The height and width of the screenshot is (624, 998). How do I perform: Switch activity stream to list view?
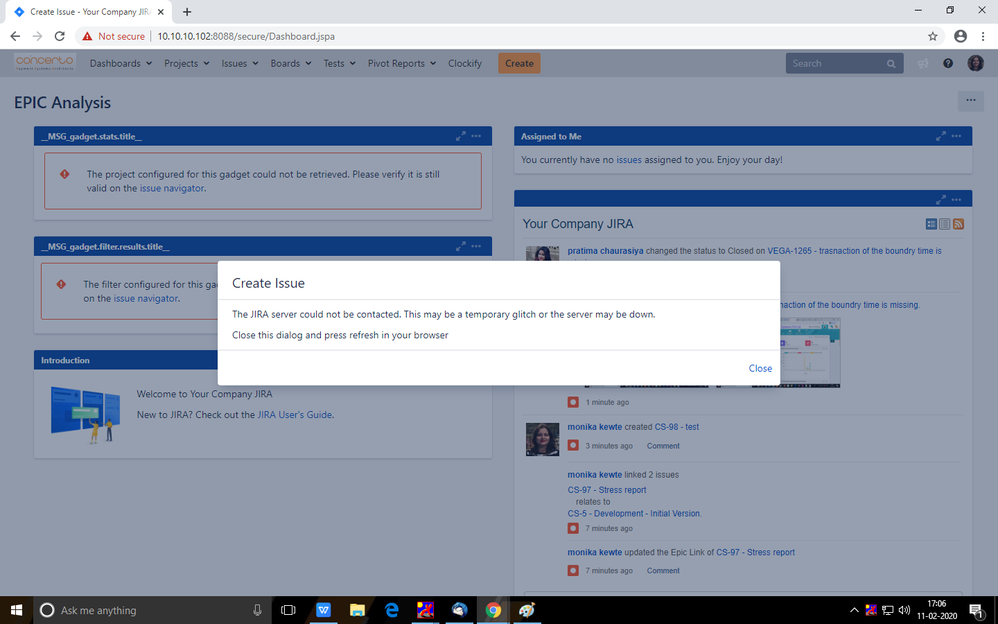[x=945, y=223]
